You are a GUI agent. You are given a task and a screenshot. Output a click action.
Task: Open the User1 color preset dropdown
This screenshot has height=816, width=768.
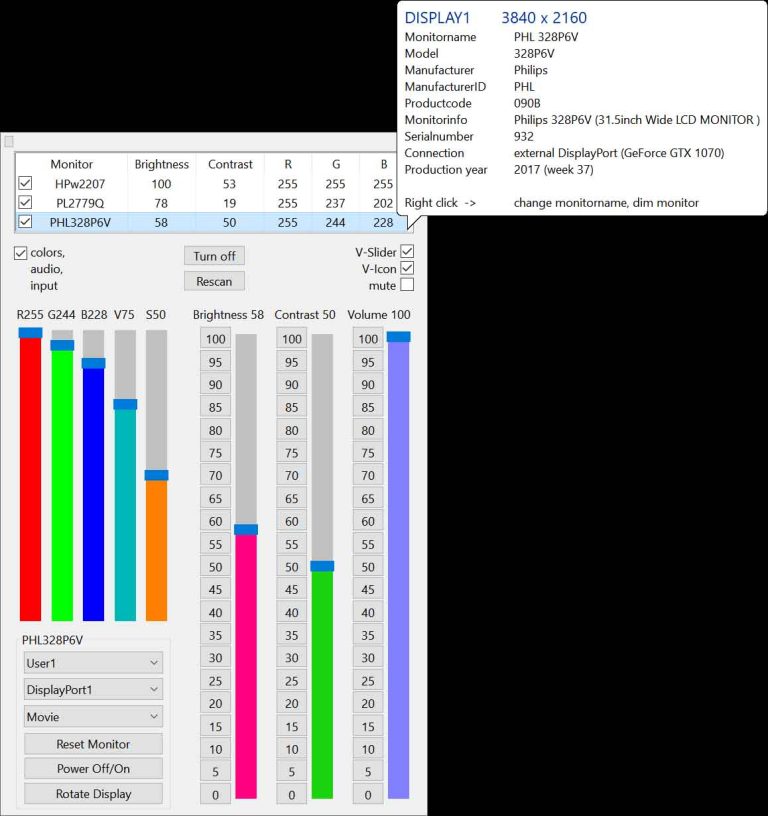click(93, 663)
